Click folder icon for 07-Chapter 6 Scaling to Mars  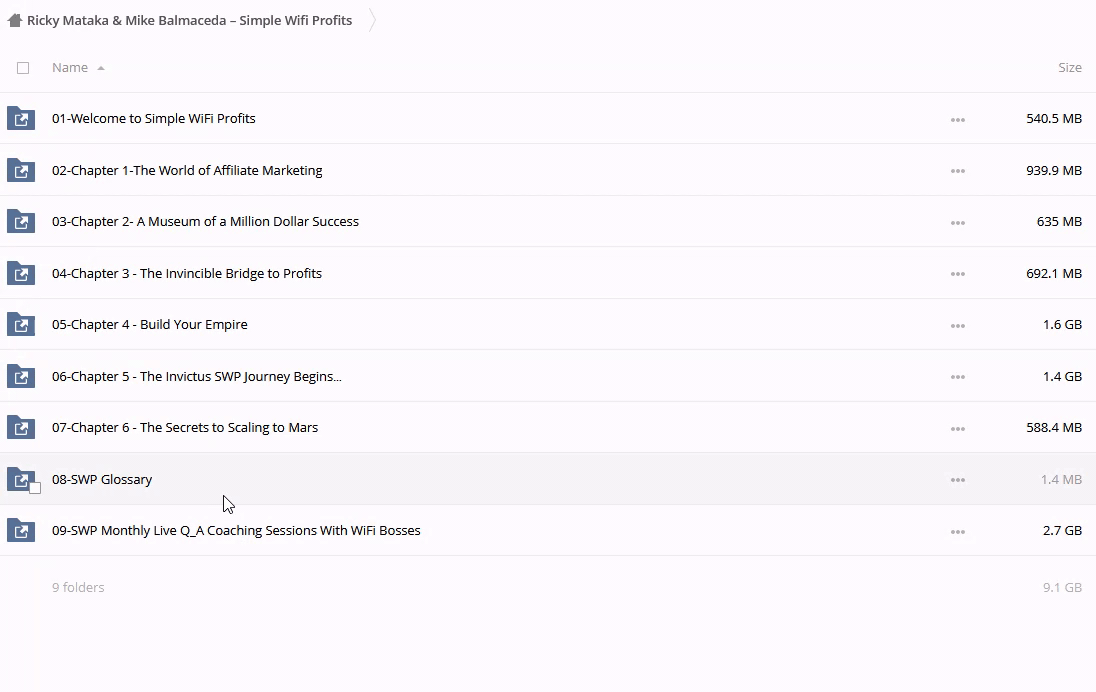tap(21, 428)
